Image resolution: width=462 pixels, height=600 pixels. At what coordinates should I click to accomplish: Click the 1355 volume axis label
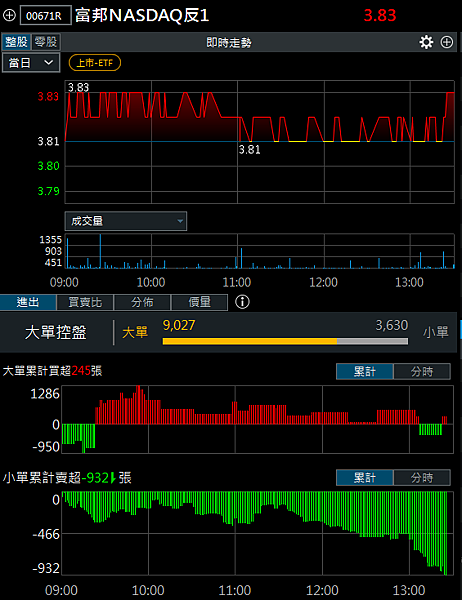tap(51, 240)
